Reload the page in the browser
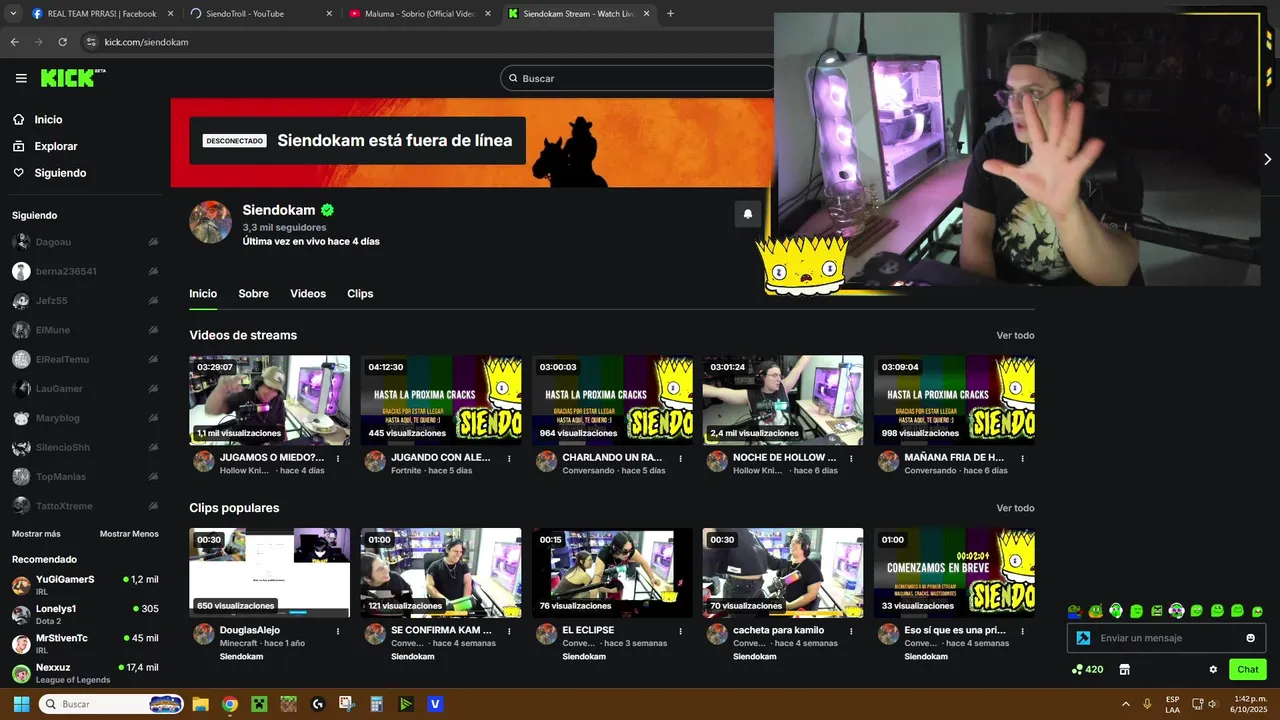Viewport: 1280px width, 720px height. pos(62,42)
